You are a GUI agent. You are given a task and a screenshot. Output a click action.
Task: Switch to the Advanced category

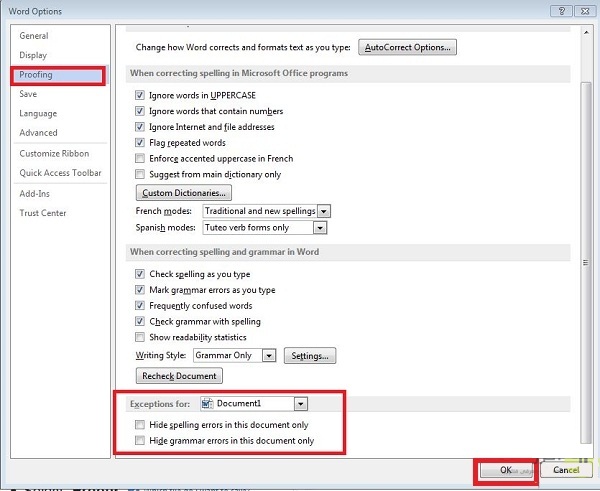[38, 132]
